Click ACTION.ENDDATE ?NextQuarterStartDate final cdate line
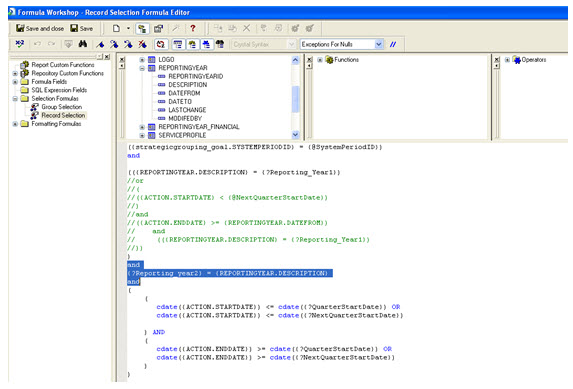573x389 pixels. (x=276, y=357)
